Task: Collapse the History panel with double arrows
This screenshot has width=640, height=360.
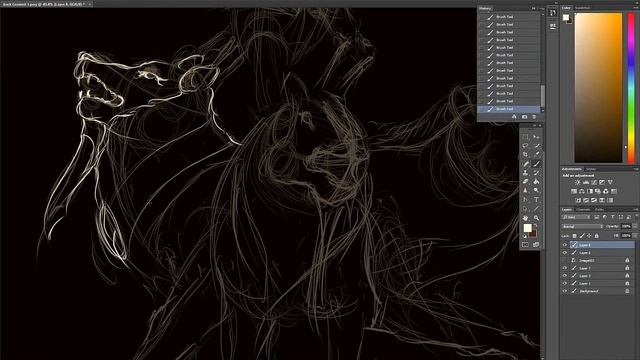Action: tap(533, 8)
